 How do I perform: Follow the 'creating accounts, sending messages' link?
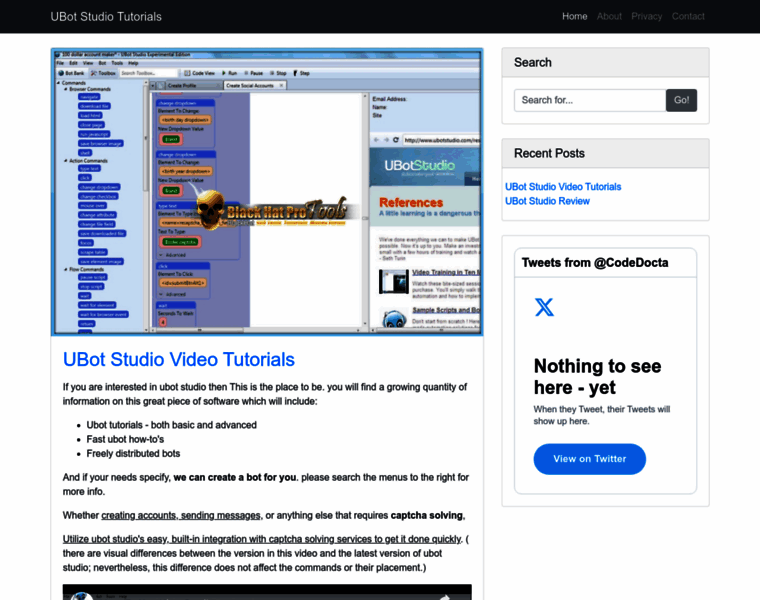tap(181, 516)
